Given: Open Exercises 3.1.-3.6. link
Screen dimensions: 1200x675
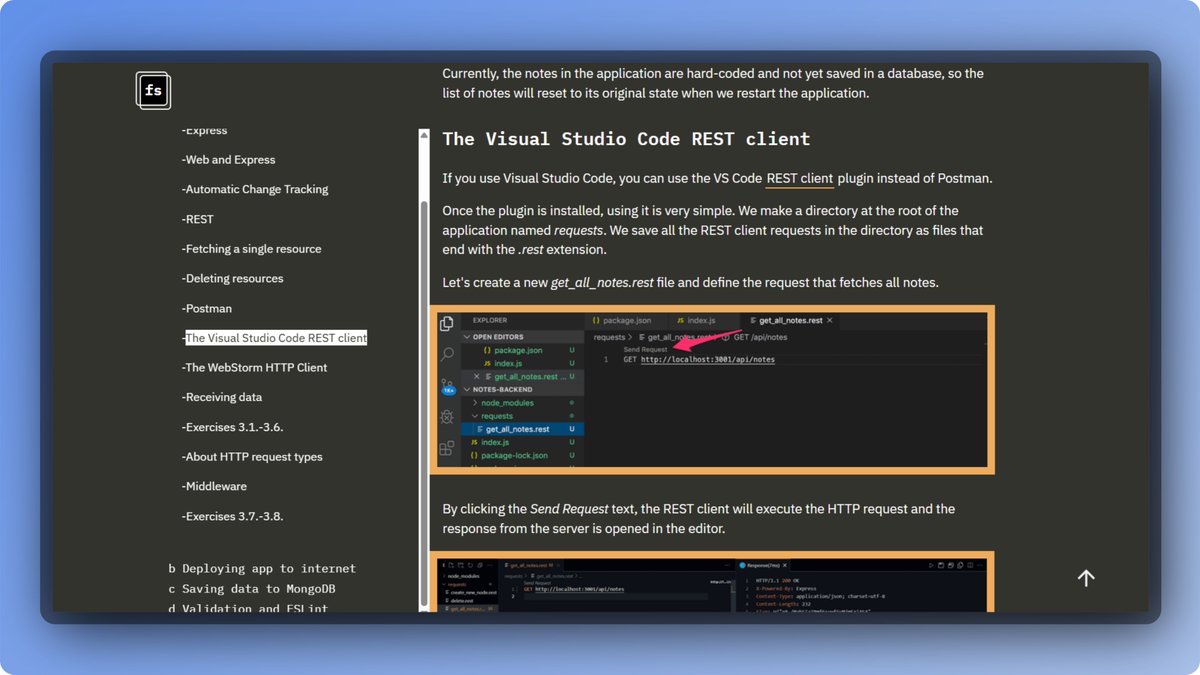Looking at the screenshot, I should 233,427.
